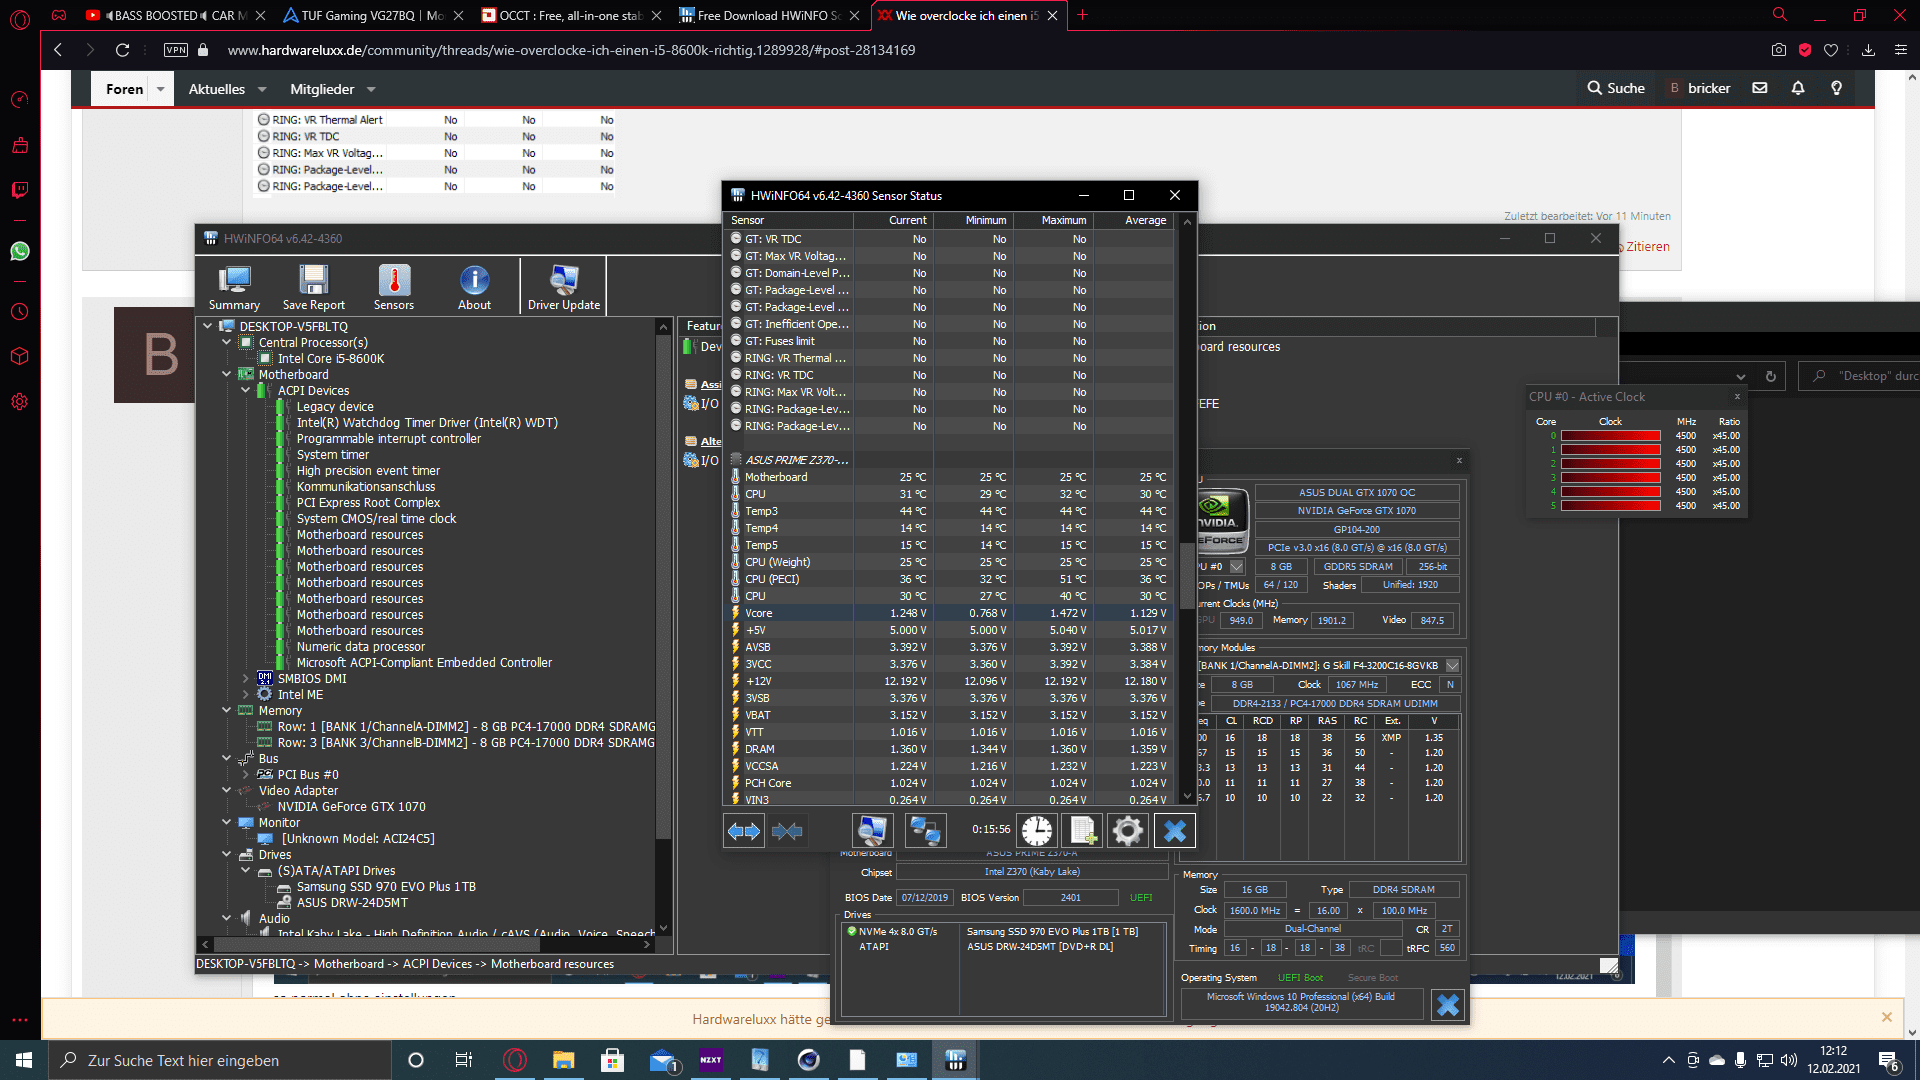The width and height of the screenshot is (1920, 1080).
Task: Collapse the DESKTOP-V5FBLTQ tree node
Action: coord(208,326)
